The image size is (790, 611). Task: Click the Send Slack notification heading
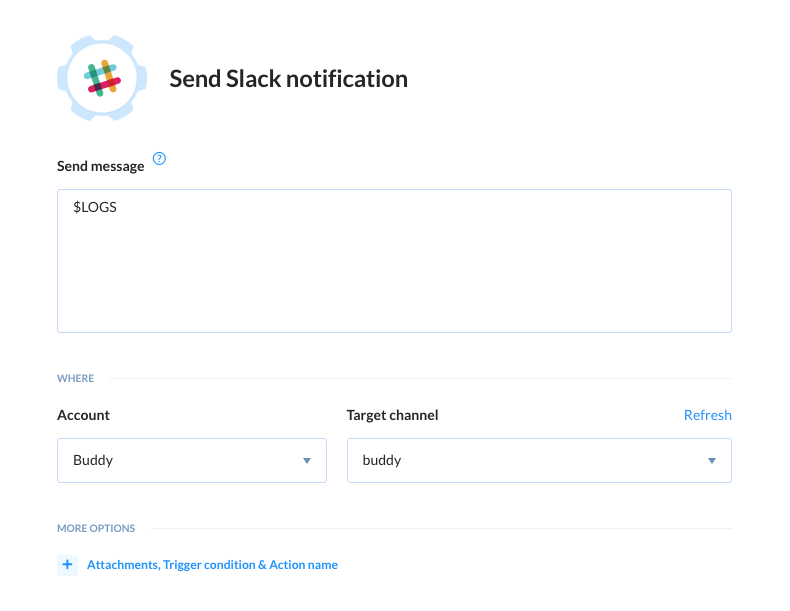288,79
